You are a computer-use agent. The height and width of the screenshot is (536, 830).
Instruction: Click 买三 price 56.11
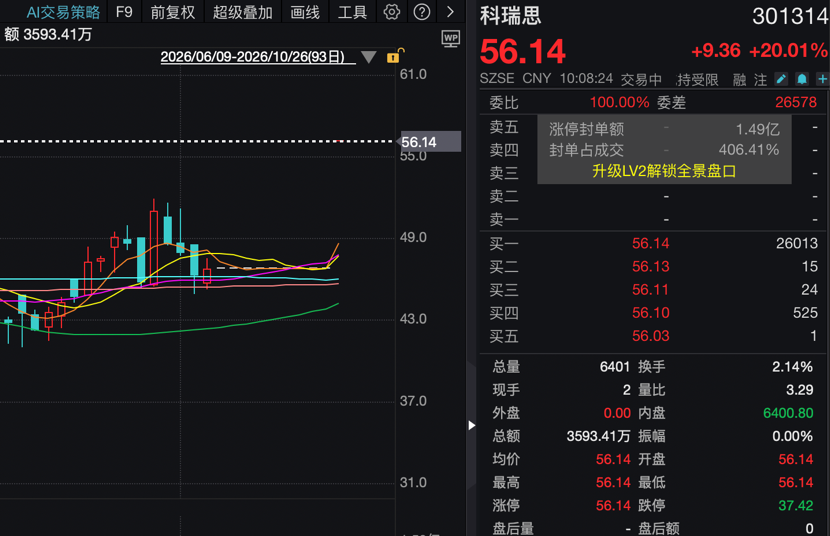point(651,290)
